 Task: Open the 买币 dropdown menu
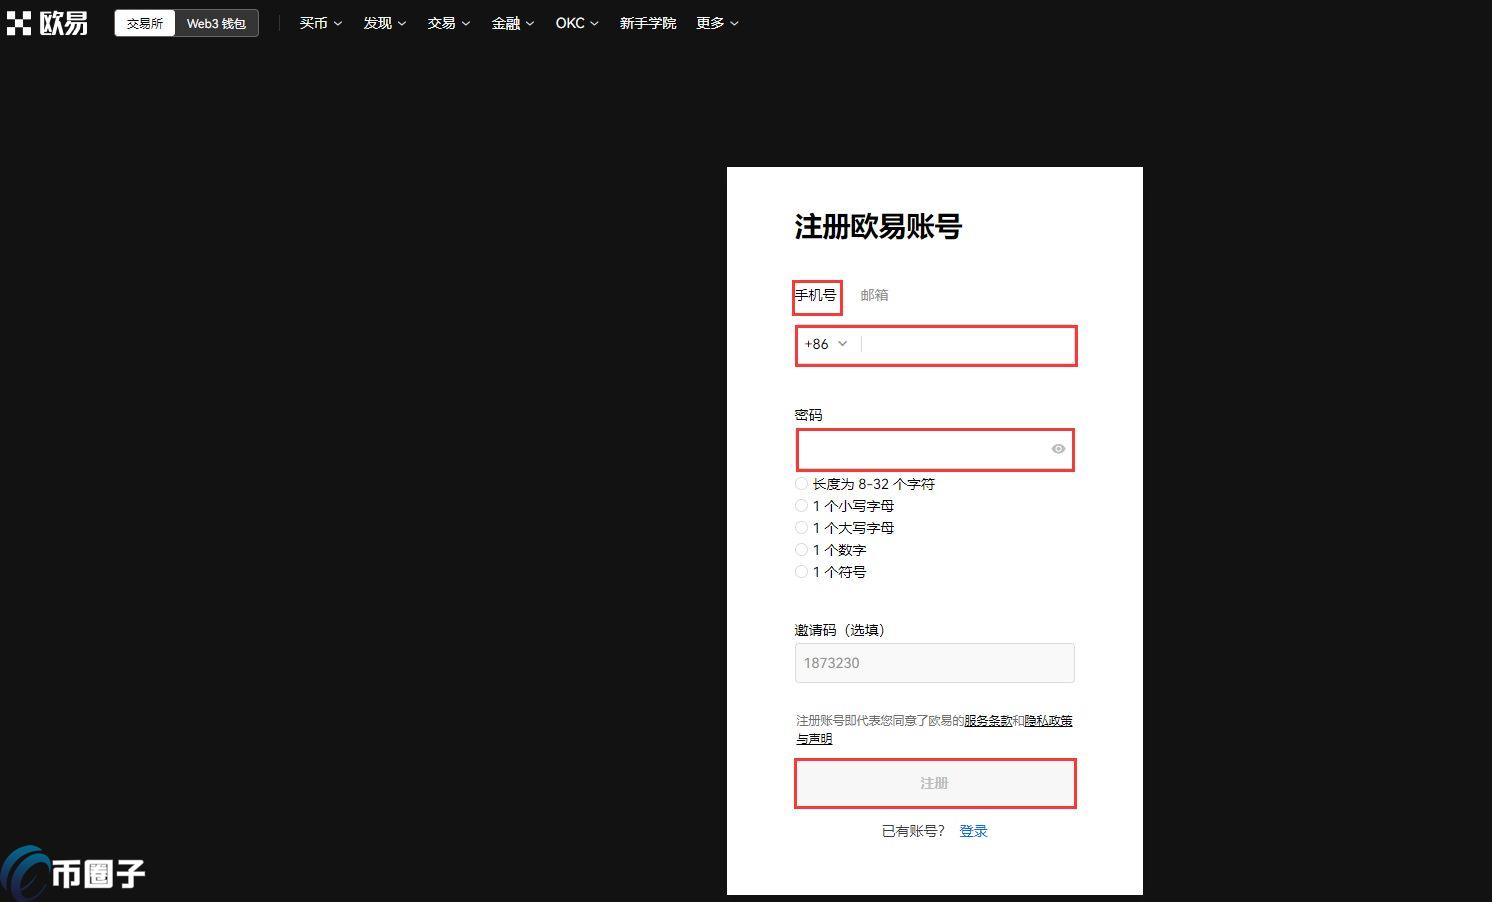pos(320,23)
